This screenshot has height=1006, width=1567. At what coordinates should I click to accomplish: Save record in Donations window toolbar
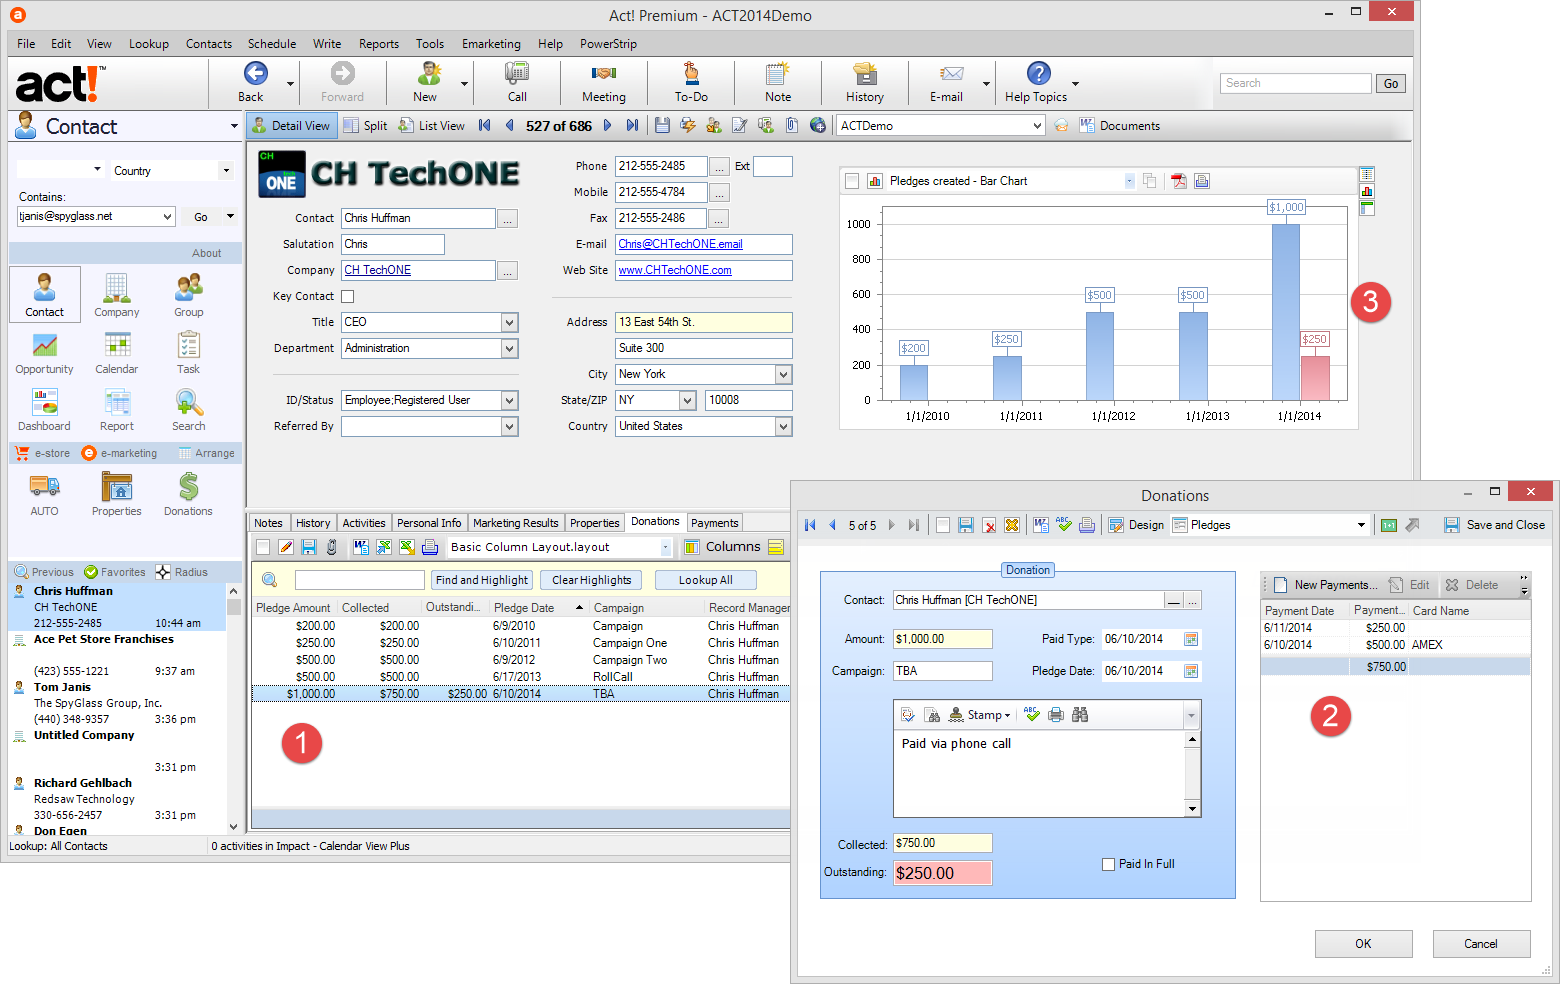pyautogui.click(x=966, y=525)
